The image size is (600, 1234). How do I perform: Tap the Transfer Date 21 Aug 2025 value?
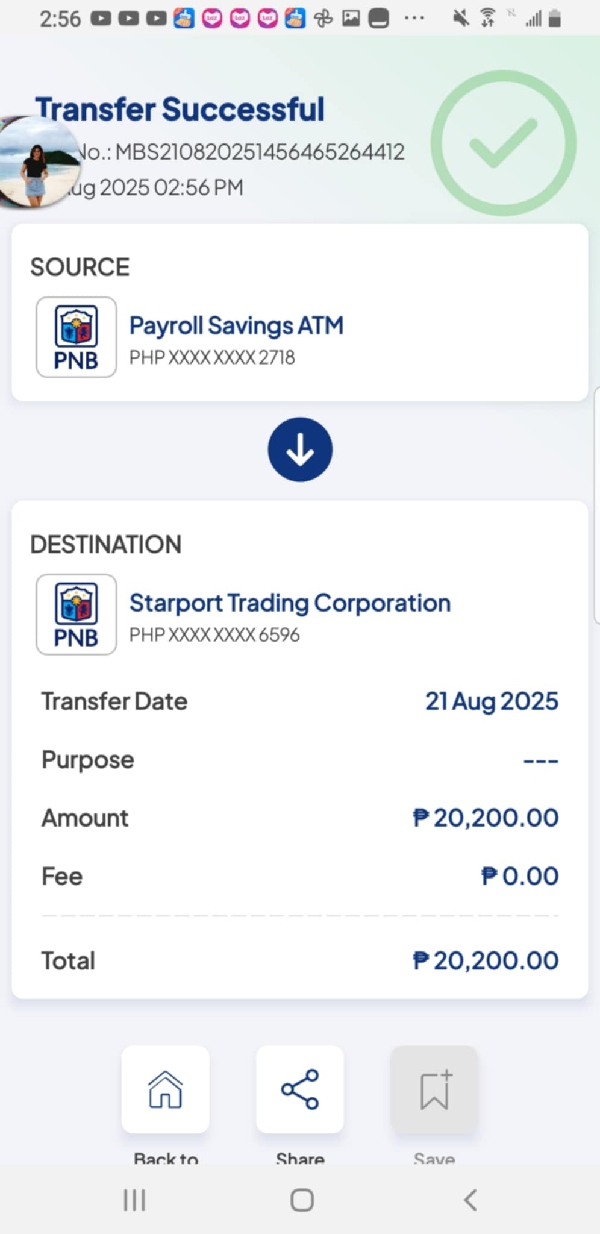click(491, 701)
